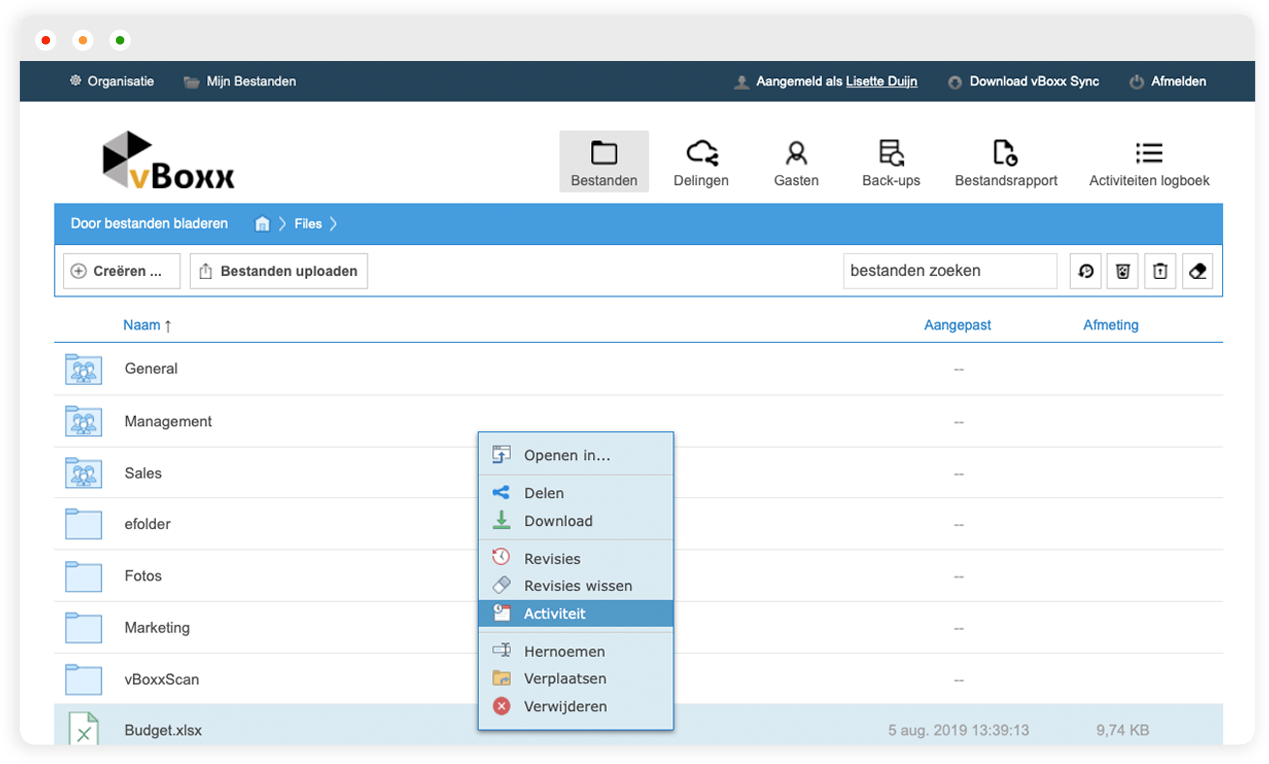Image resolution: width=1269 pixels, height=764 pixels.
Task: Open the Bestandsrapport section
Action: 1006,162
